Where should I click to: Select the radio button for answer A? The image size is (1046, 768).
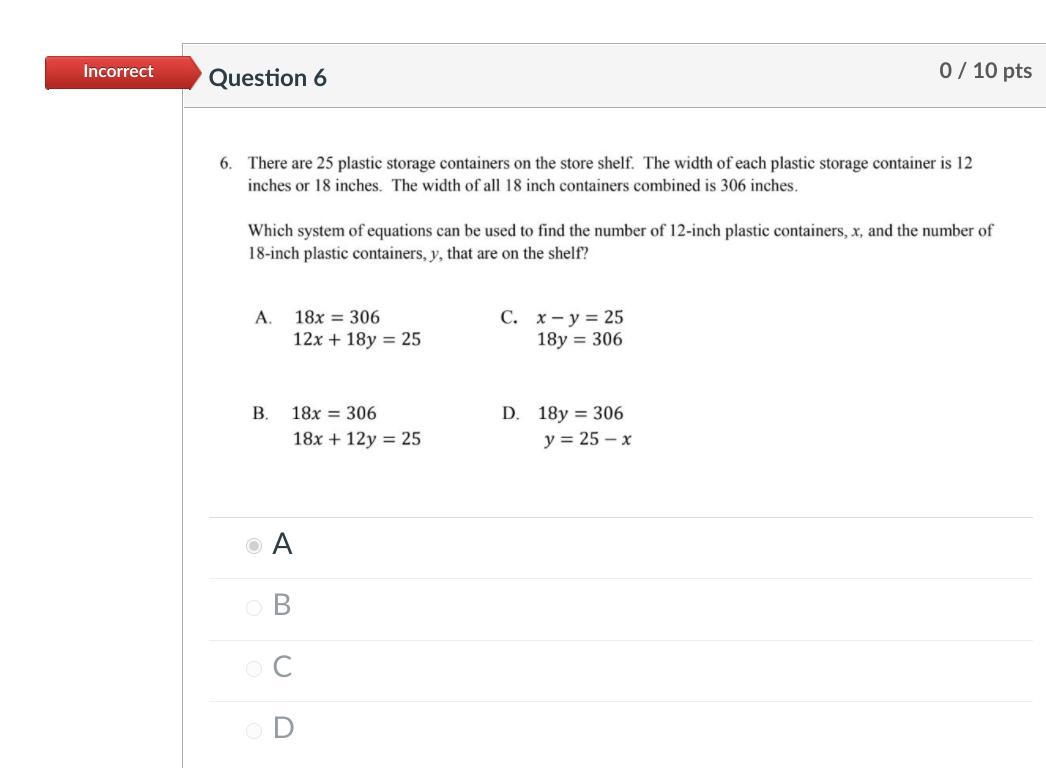point(254,545)
